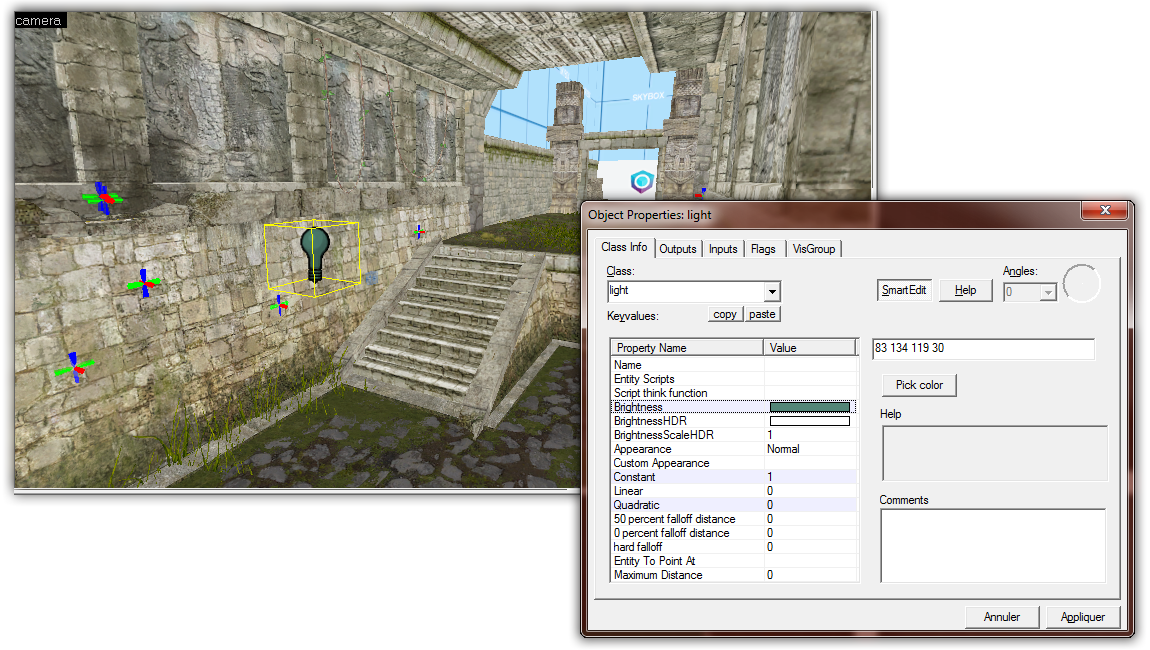Click inside the Comments text box
Image resolution: width=1150 pixels, height=650 pixels.
pyautogui.click(x=992, y=545)
